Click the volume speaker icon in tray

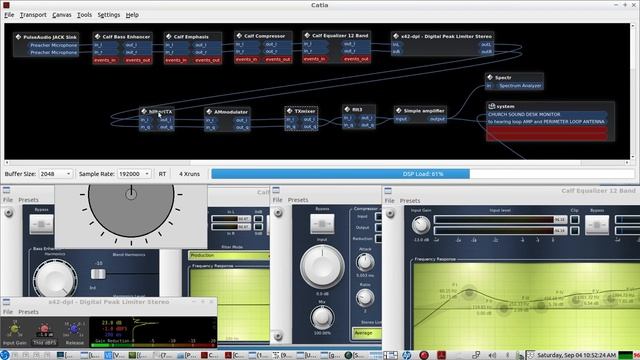pos(492,355)
